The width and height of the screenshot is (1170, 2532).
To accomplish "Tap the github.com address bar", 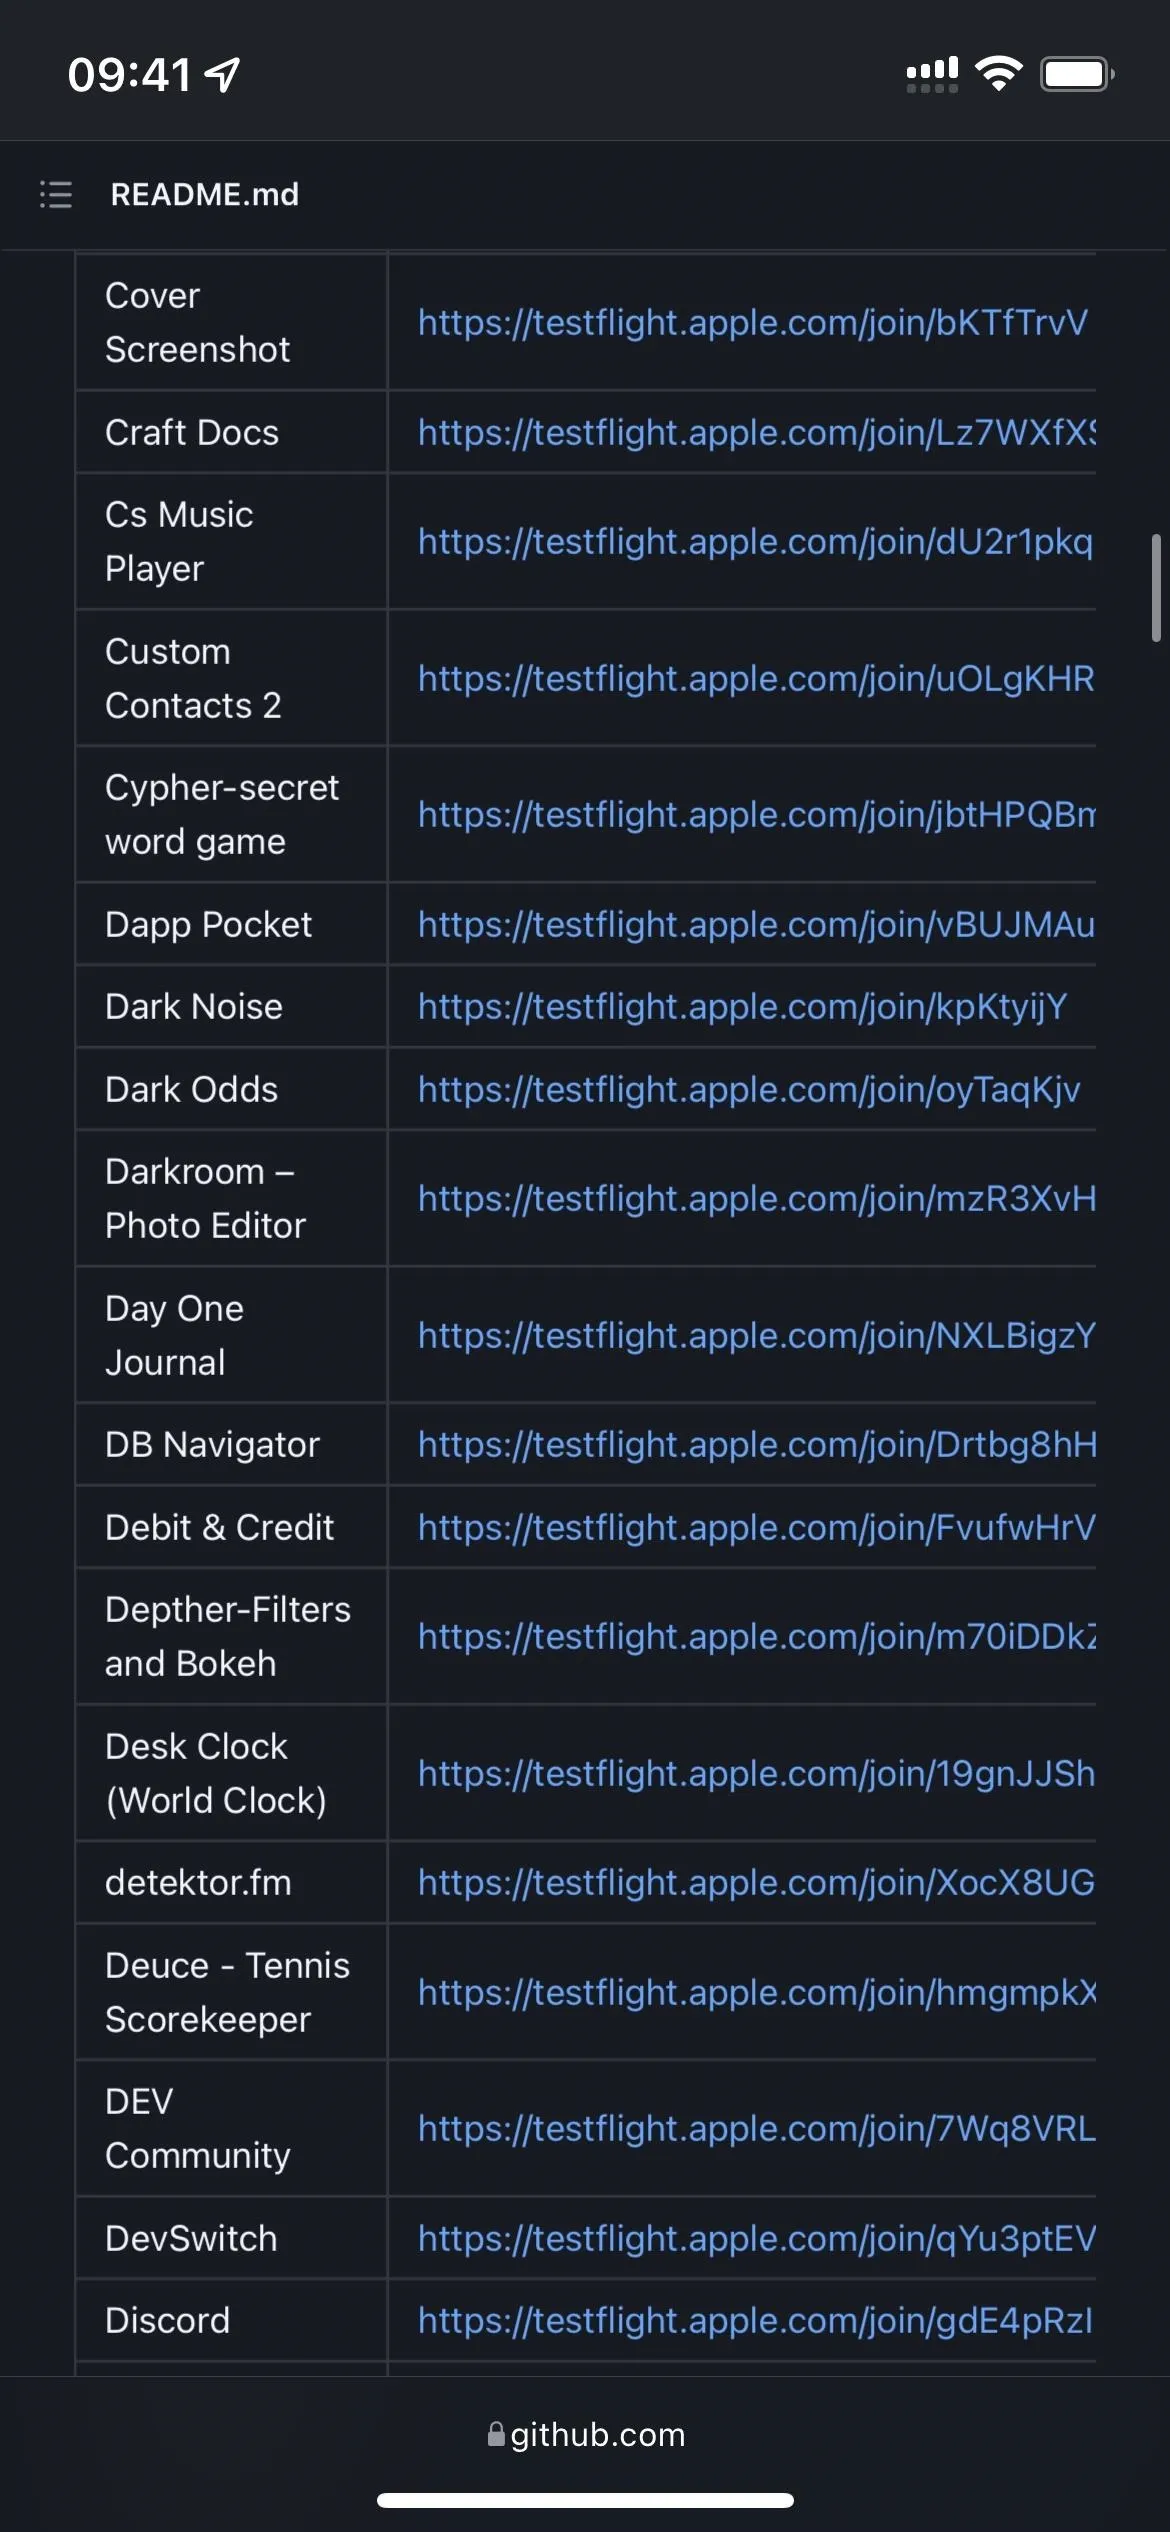I will (586, 2434).
